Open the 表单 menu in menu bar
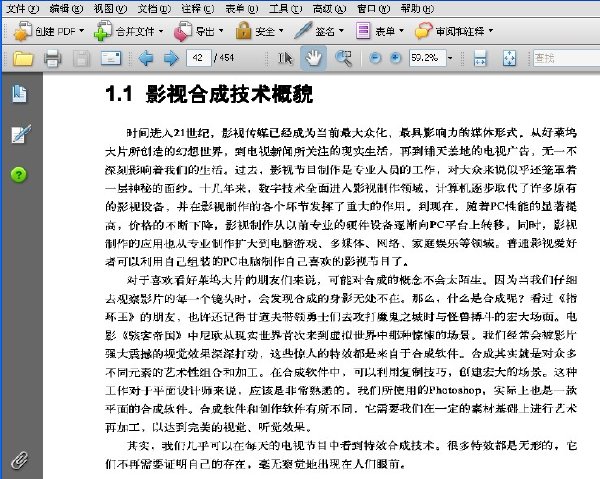Viewport: 600px width, 479px height. tap(242, 8)
